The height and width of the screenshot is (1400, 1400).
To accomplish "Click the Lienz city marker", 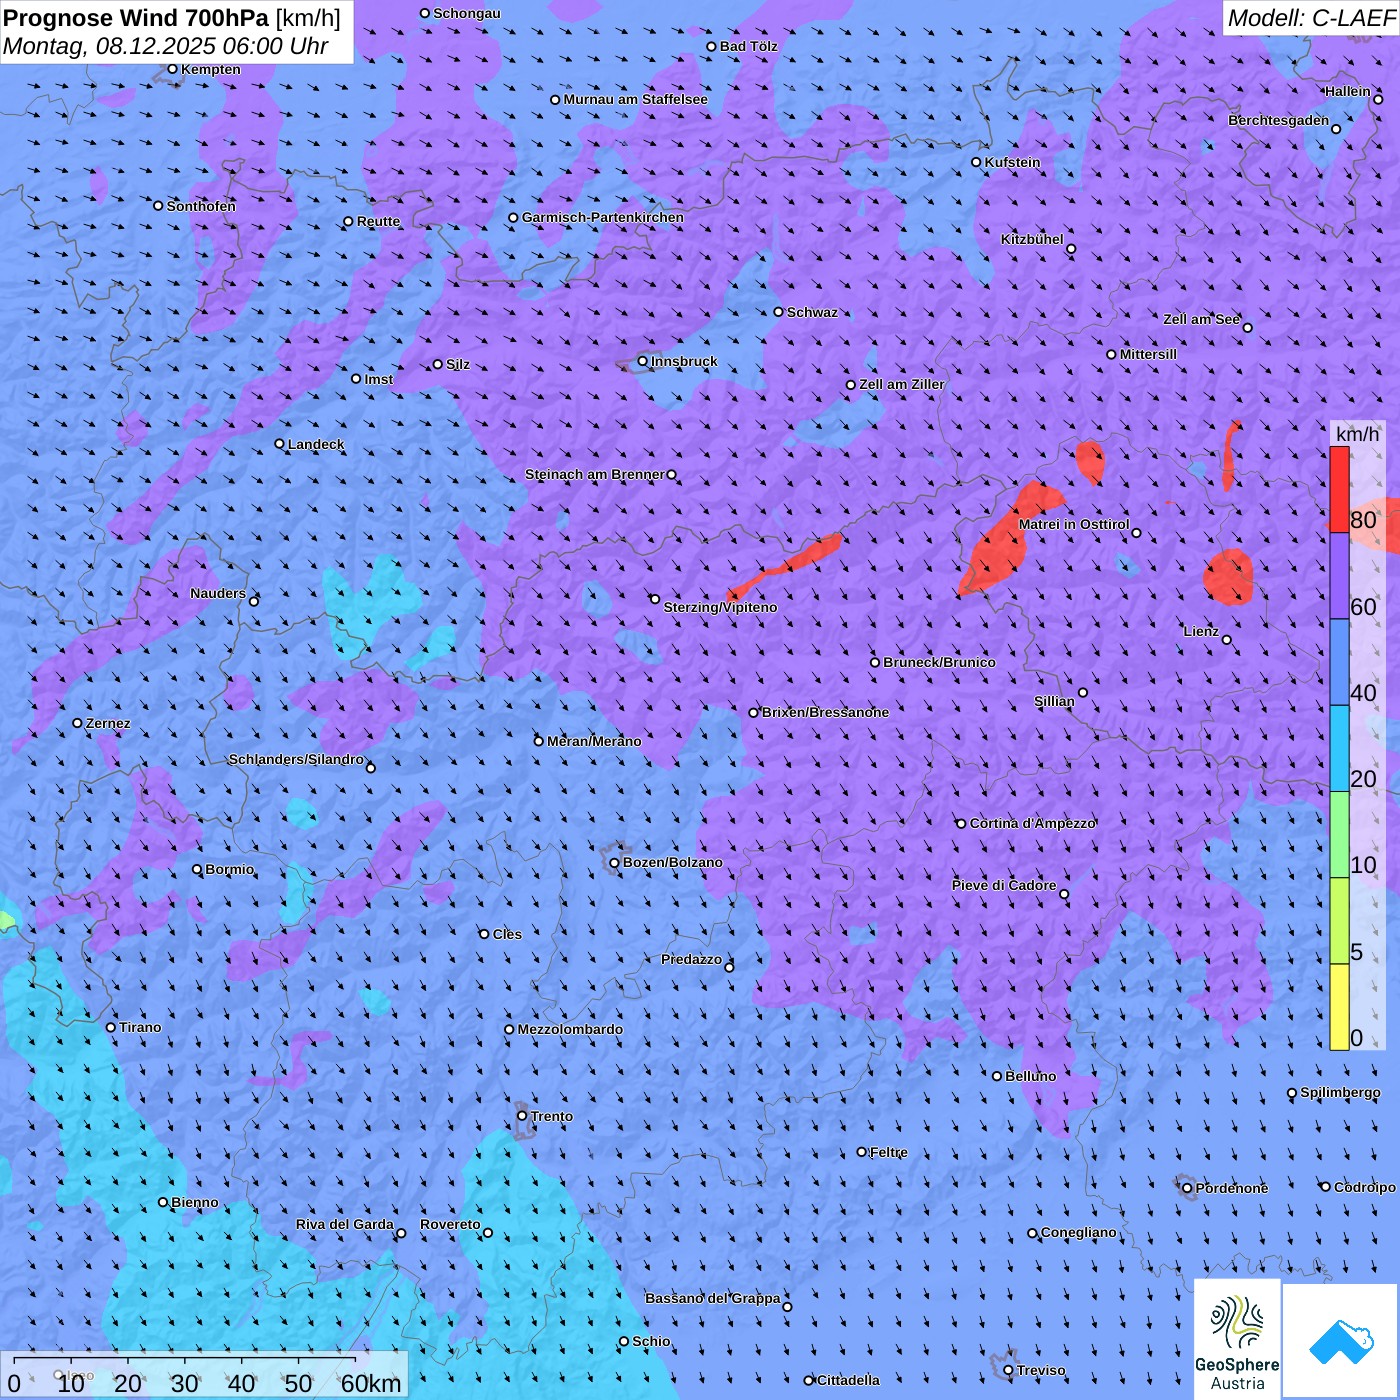I will tap(1227, 640).
